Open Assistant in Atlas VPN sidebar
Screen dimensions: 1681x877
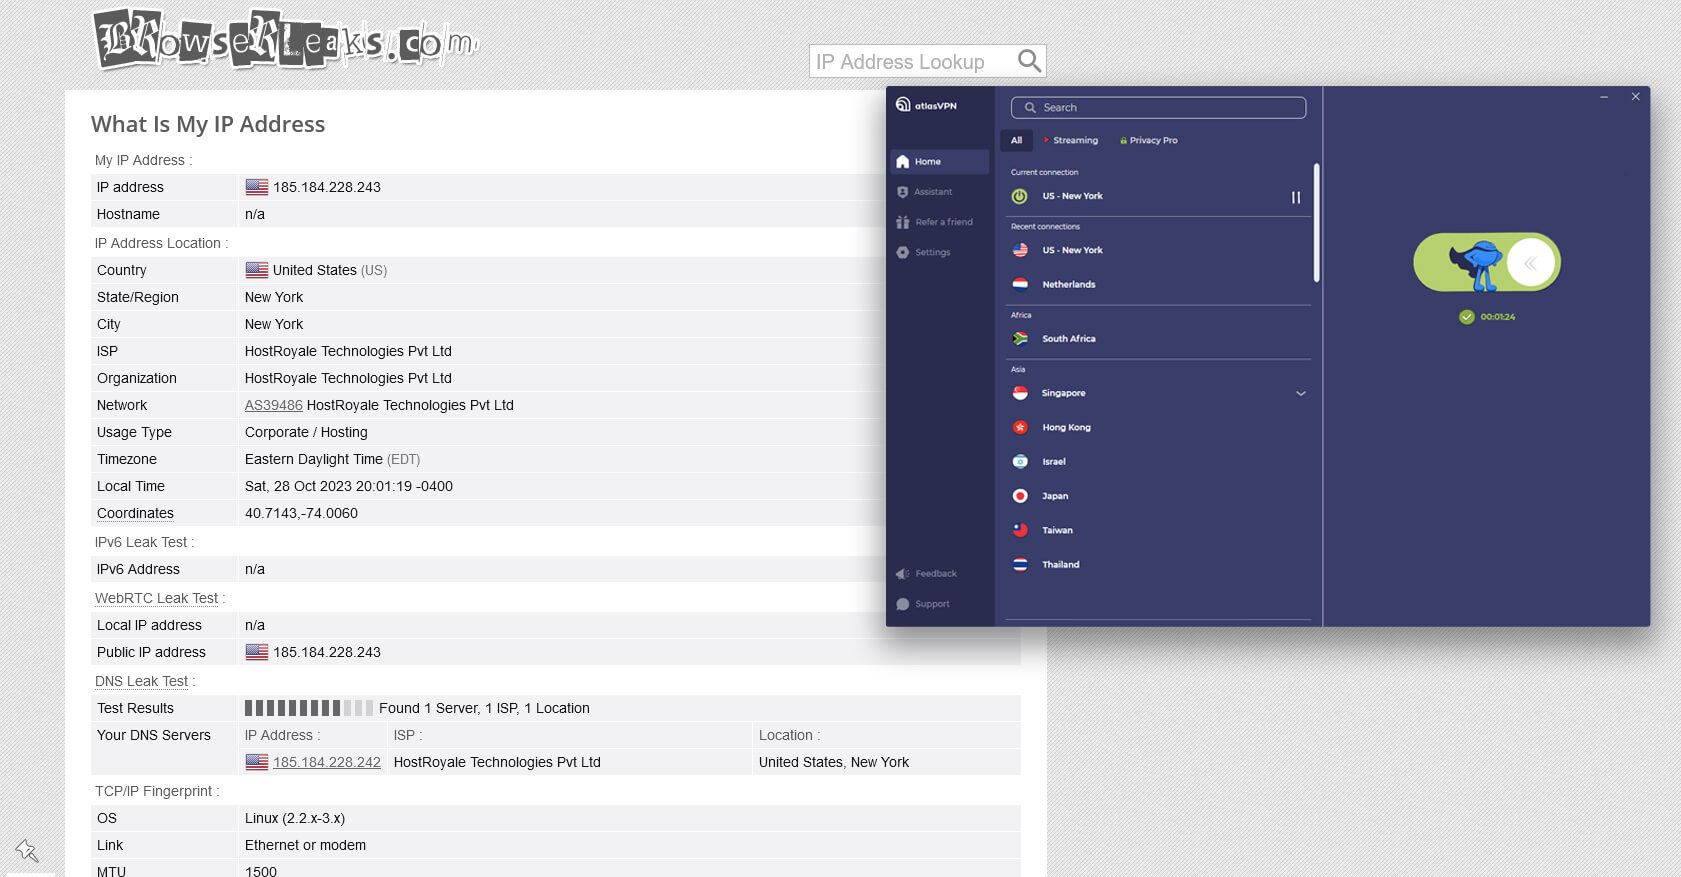click(924, 191)
